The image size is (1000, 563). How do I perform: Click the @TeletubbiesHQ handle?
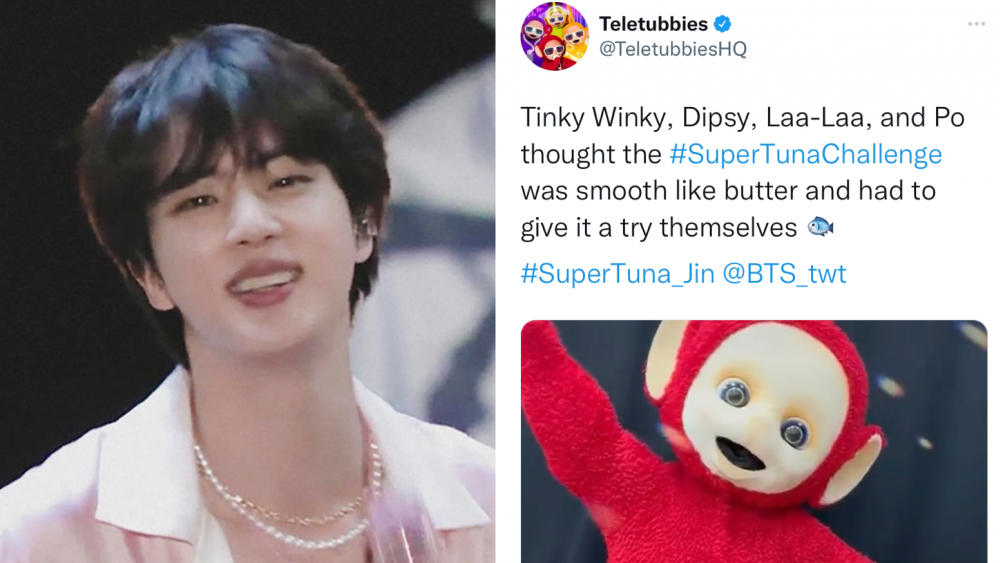[x=672, y=49]
